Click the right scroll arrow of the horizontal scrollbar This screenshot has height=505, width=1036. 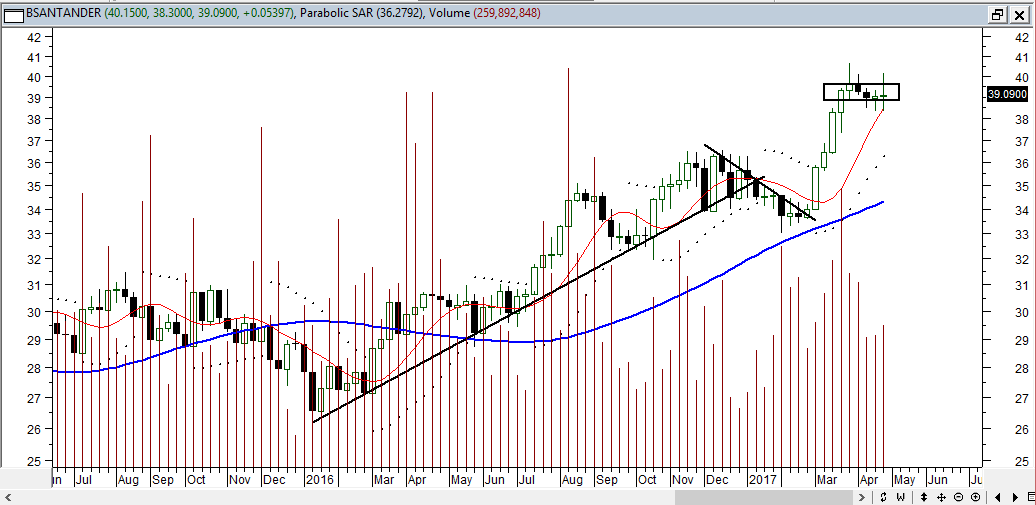point(862,496)
